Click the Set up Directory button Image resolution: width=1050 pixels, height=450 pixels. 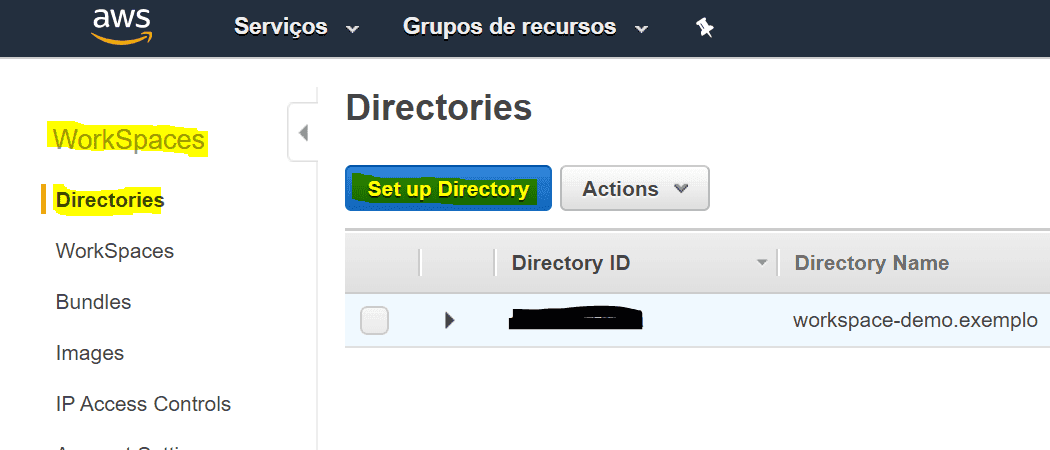coord(448,189)
